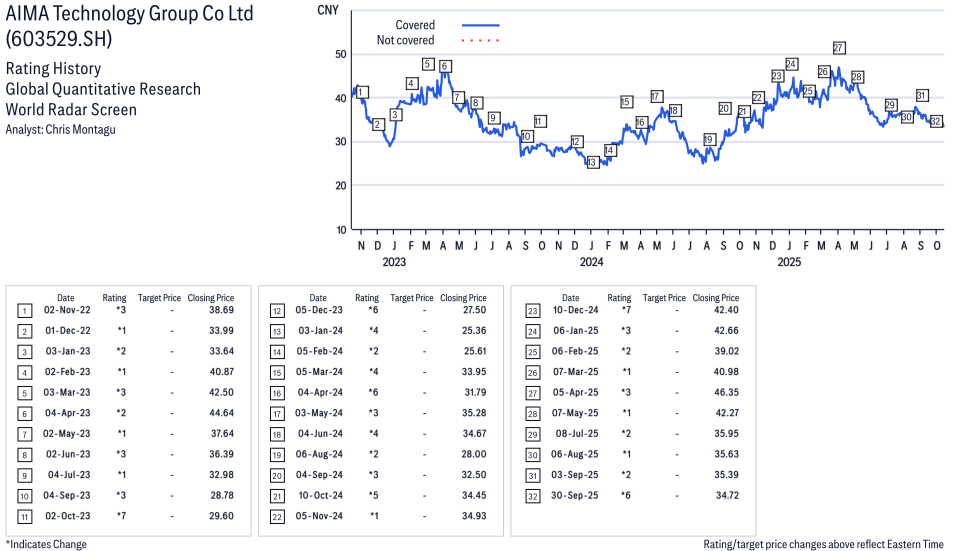Click chart marker 1 at the chart start
The width and height of the screenshot is (955, 551).
click(x=362, y=92)
